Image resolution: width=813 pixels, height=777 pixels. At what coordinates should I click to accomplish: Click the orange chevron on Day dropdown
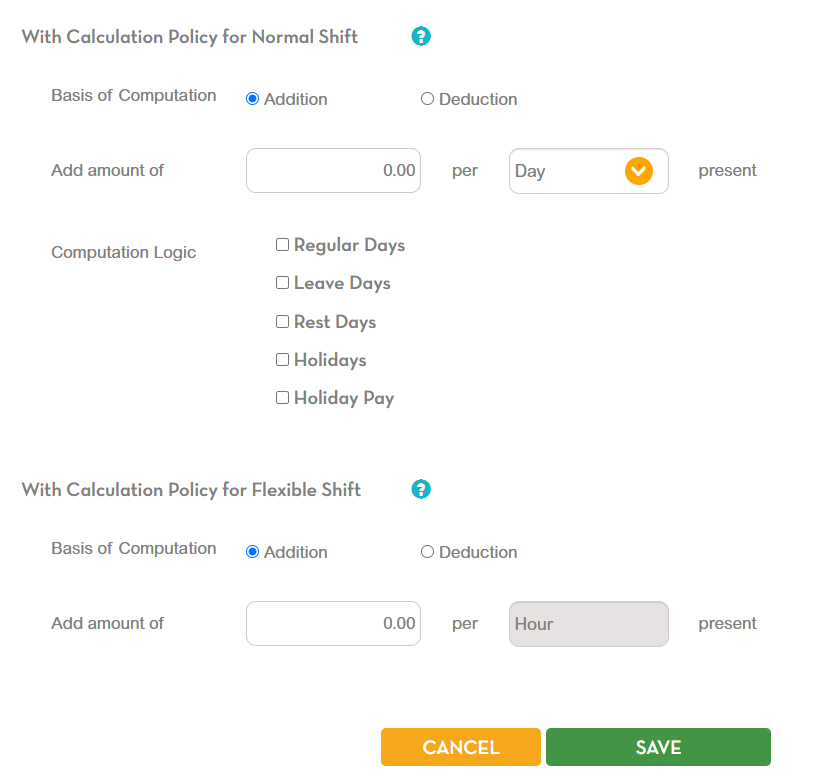pyautogui.click(x=639, y=171)
